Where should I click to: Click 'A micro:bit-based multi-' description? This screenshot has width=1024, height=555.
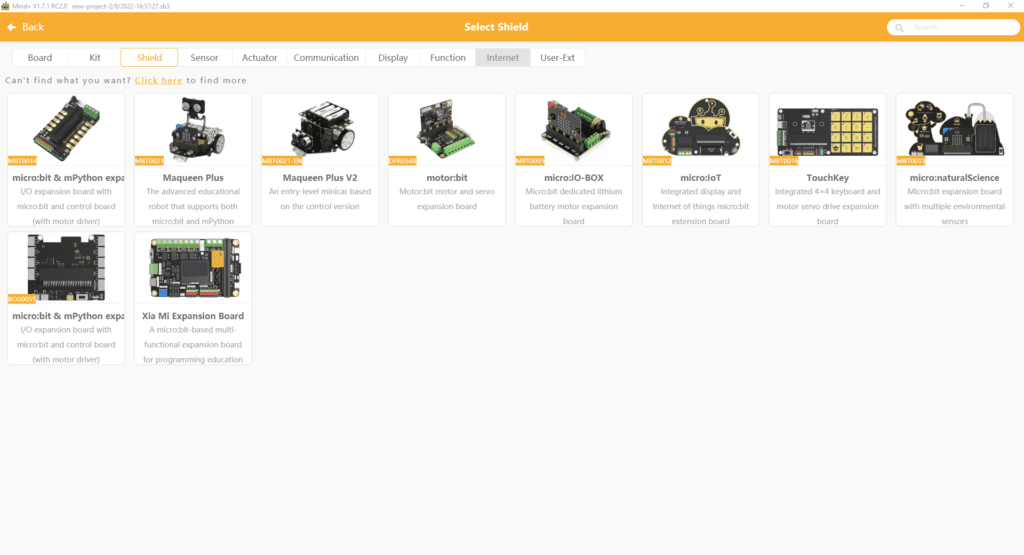point(193,330)
